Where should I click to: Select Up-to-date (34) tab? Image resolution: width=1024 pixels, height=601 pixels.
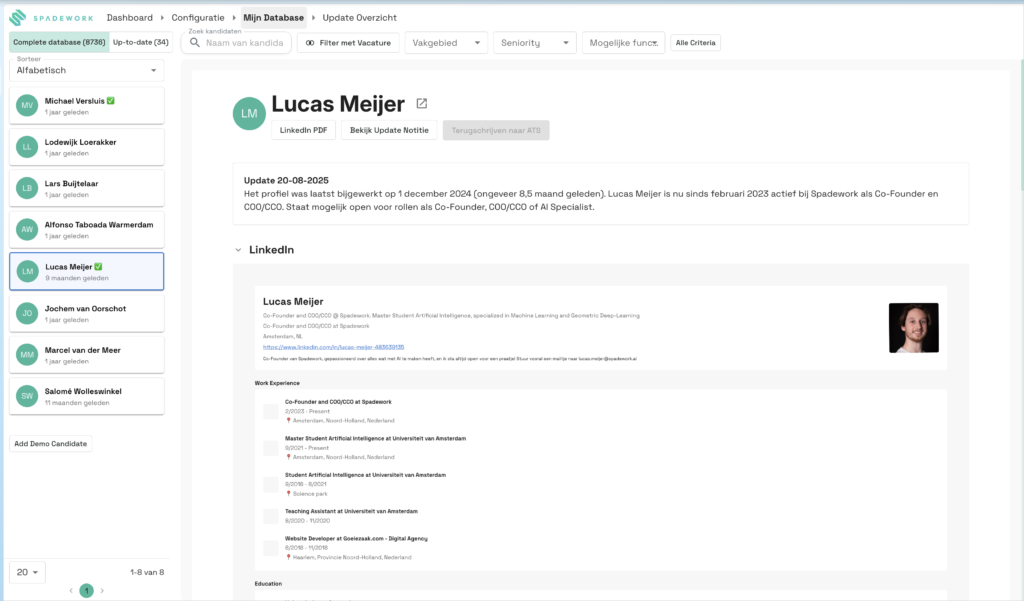coord(140,42)
